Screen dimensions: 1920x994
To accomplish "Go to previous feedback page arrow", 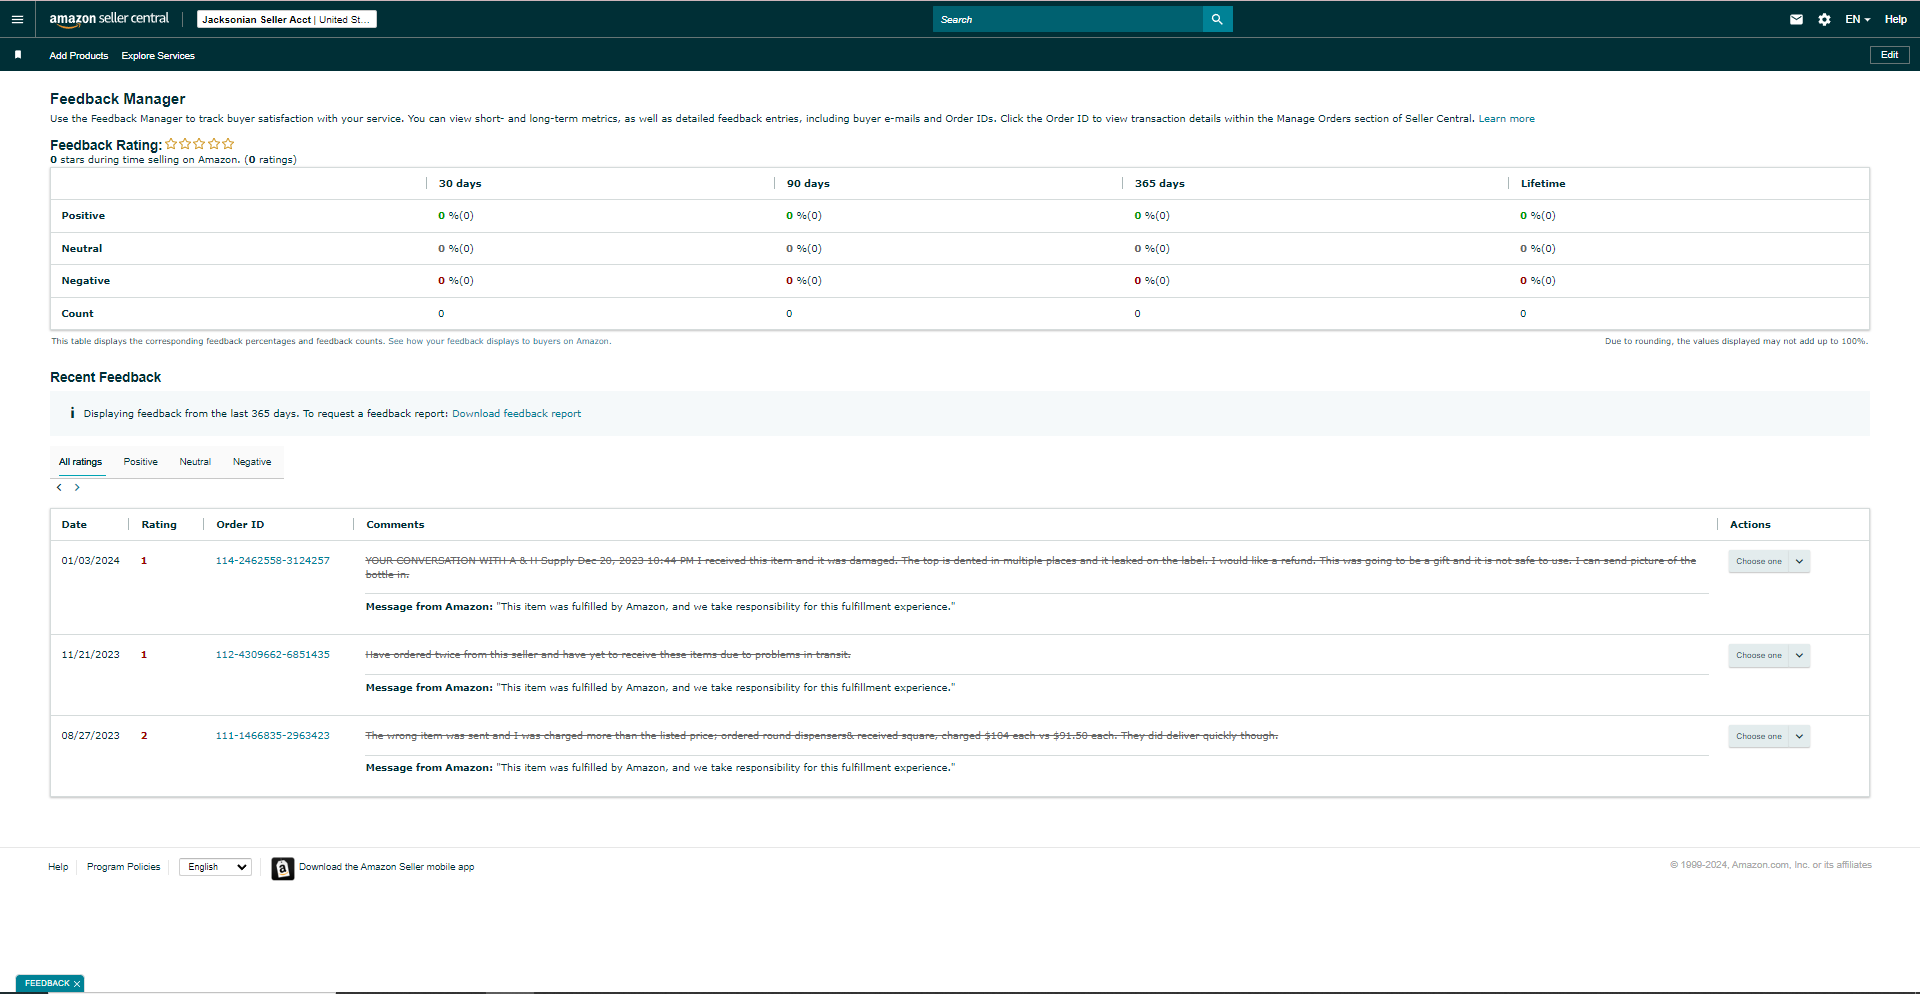I will 59,487.
